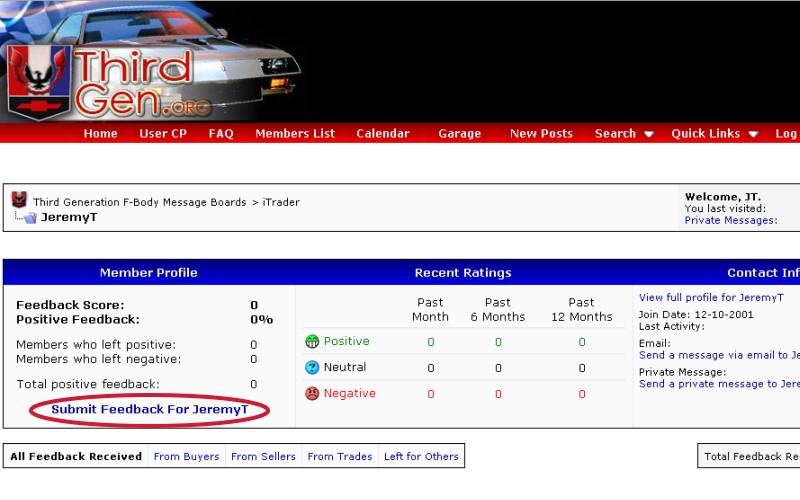Click the red Negative frown icon
The image size is (800, 500).
click(x=312, y=394)
